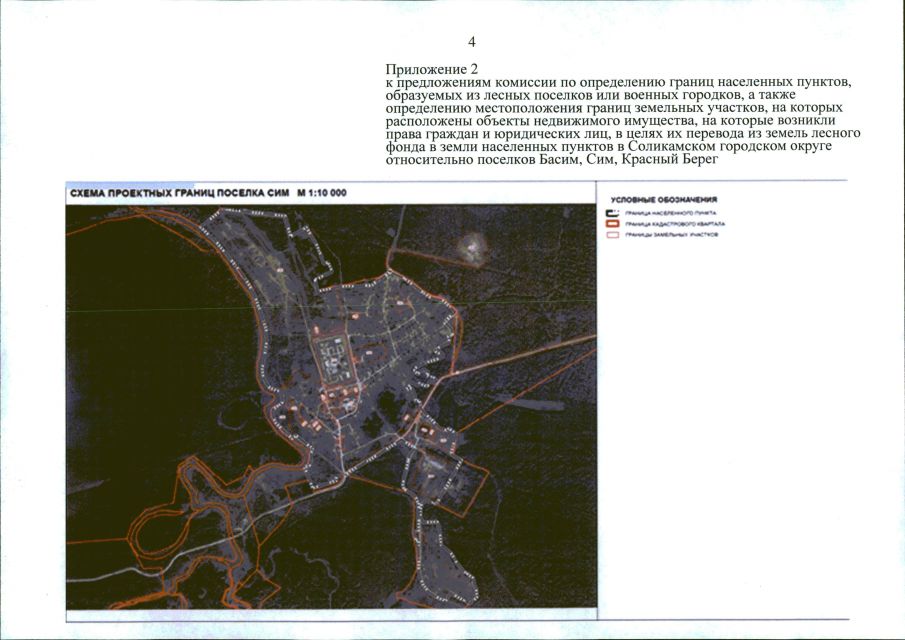Click the map title 'СХЕМА ПРОЕКТНЫХ ГРАНИЦ ПОСЕЛКА СИМ'
Screen dimensions: 905x640
tap(179, 193)
